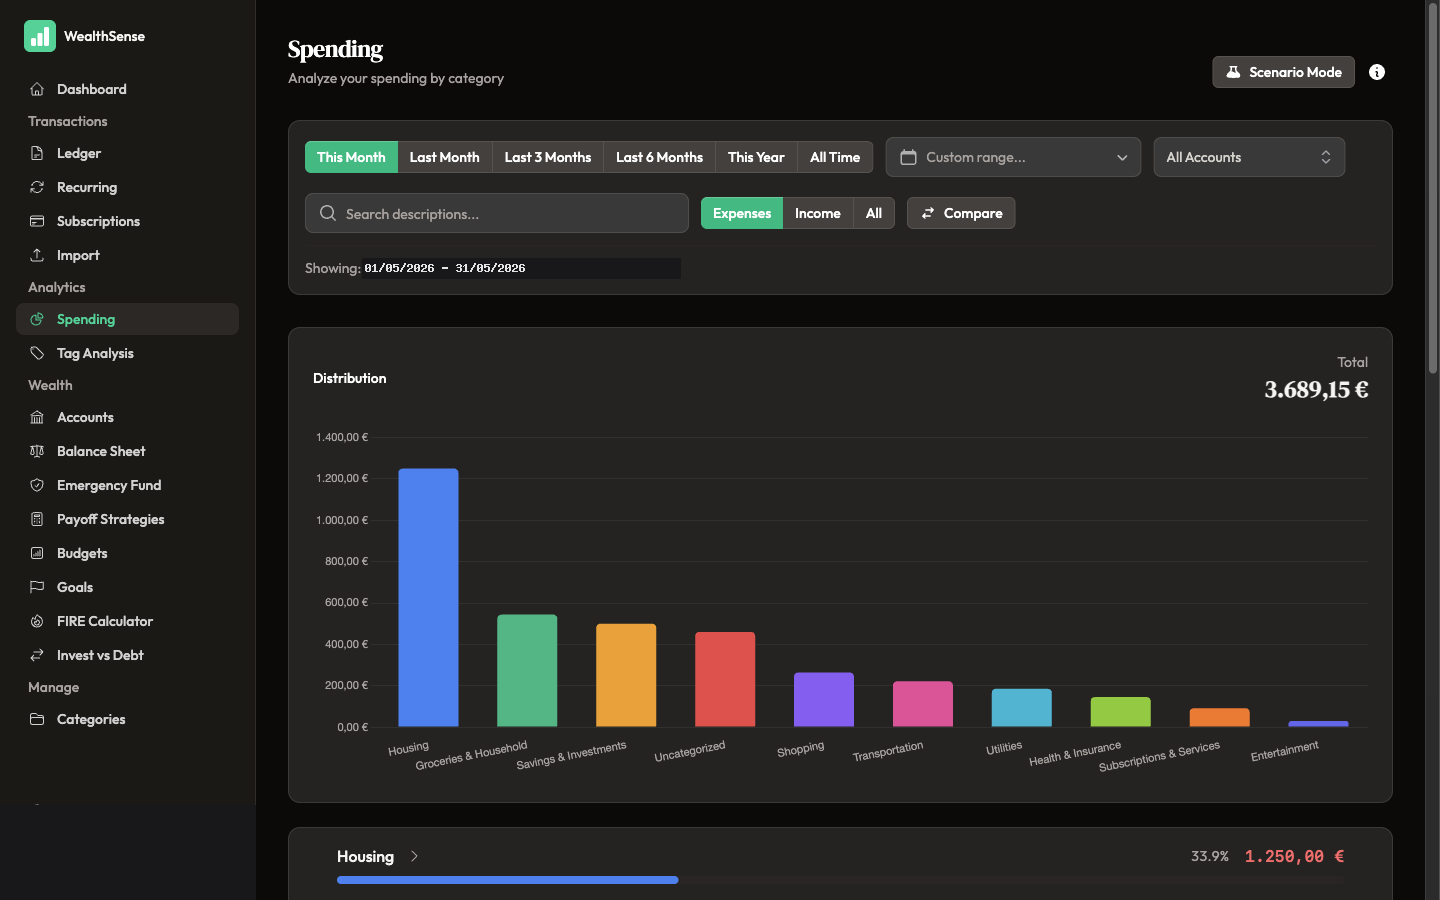This screenshot has width=1440, height=900.
Task: Open Categories under Manage
Action: click(127, 719)
